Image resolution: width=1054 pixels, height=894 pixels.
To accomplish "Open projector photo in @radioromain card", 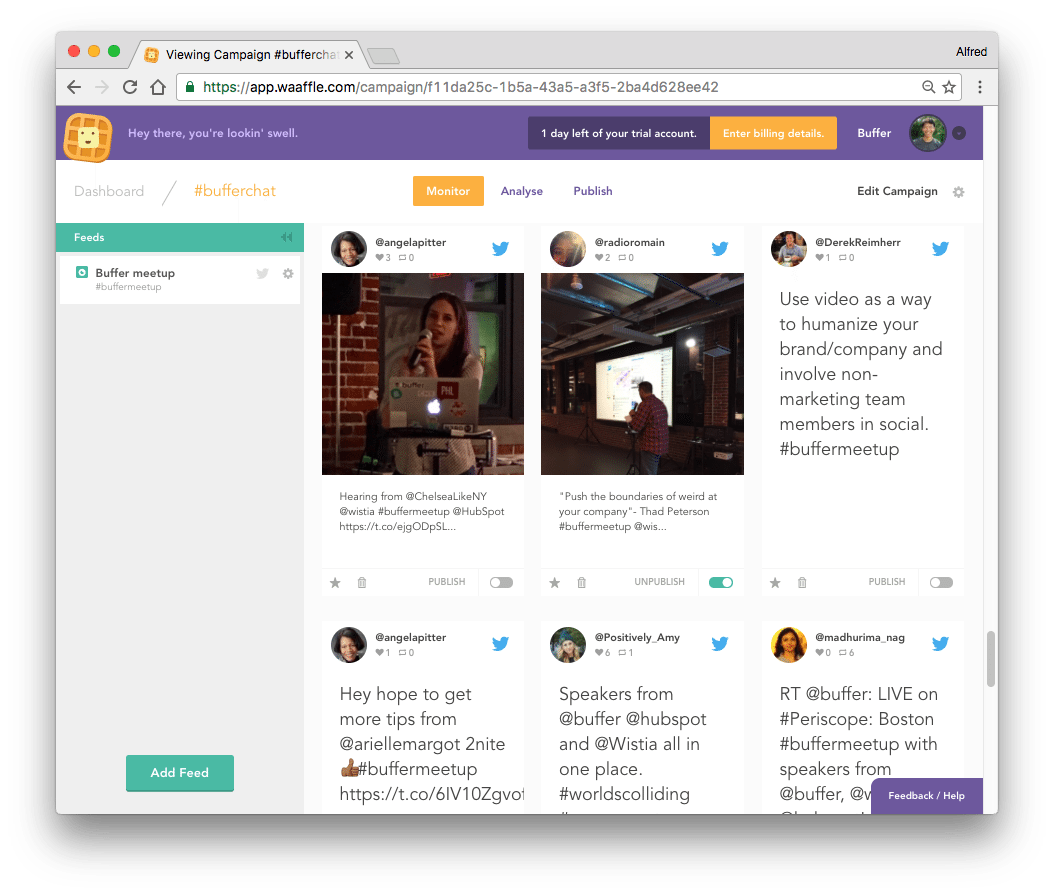I will (x=642, y=374).
